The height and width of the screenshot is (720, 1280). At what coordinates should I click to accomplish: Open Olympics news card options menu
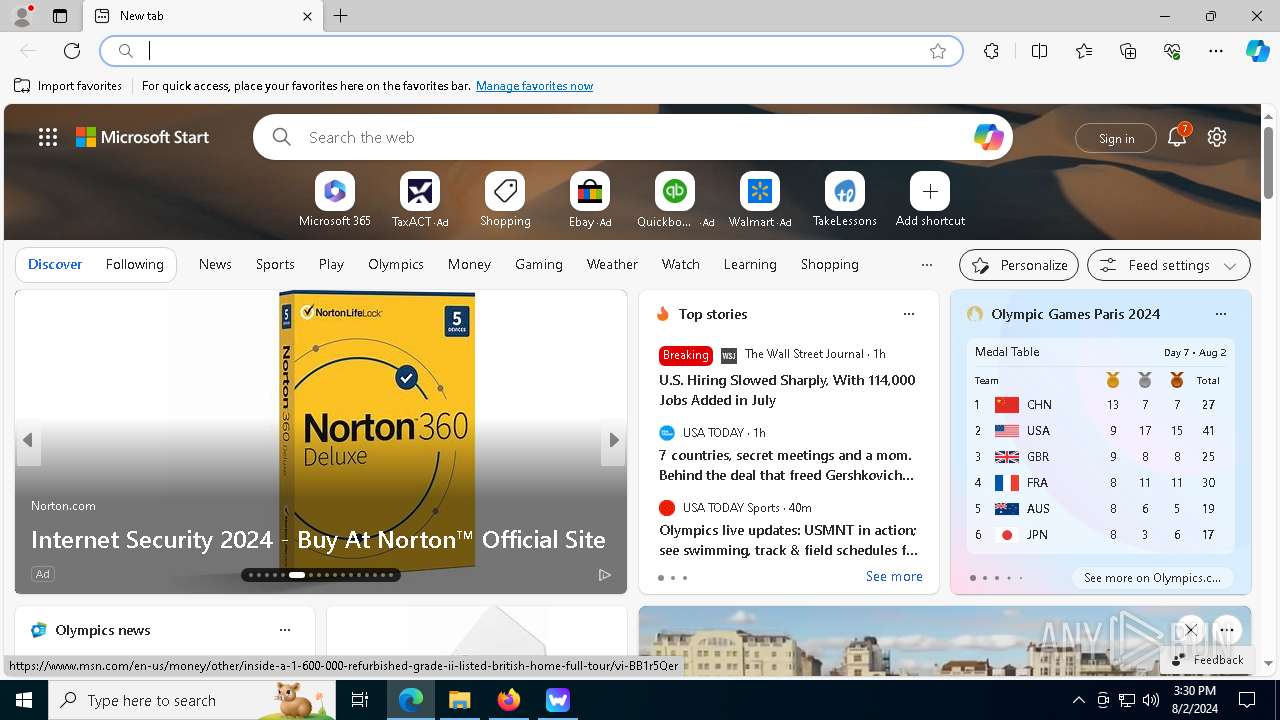click(x=285, y=630)
